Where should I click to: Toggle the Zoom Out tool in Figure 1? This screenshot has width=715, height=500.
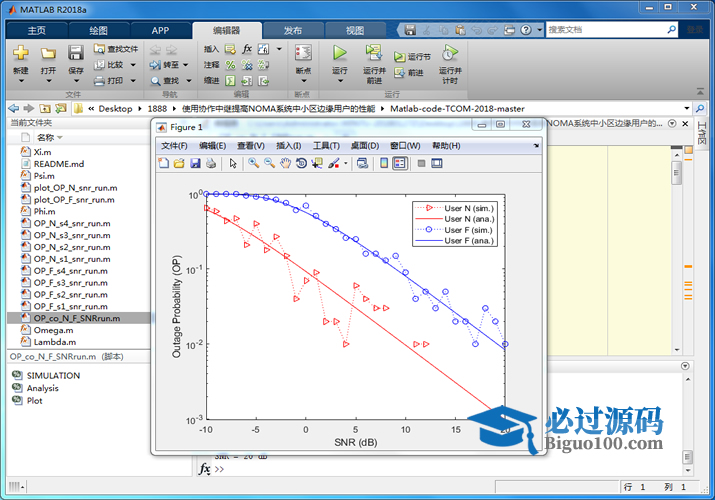point(269,163)
